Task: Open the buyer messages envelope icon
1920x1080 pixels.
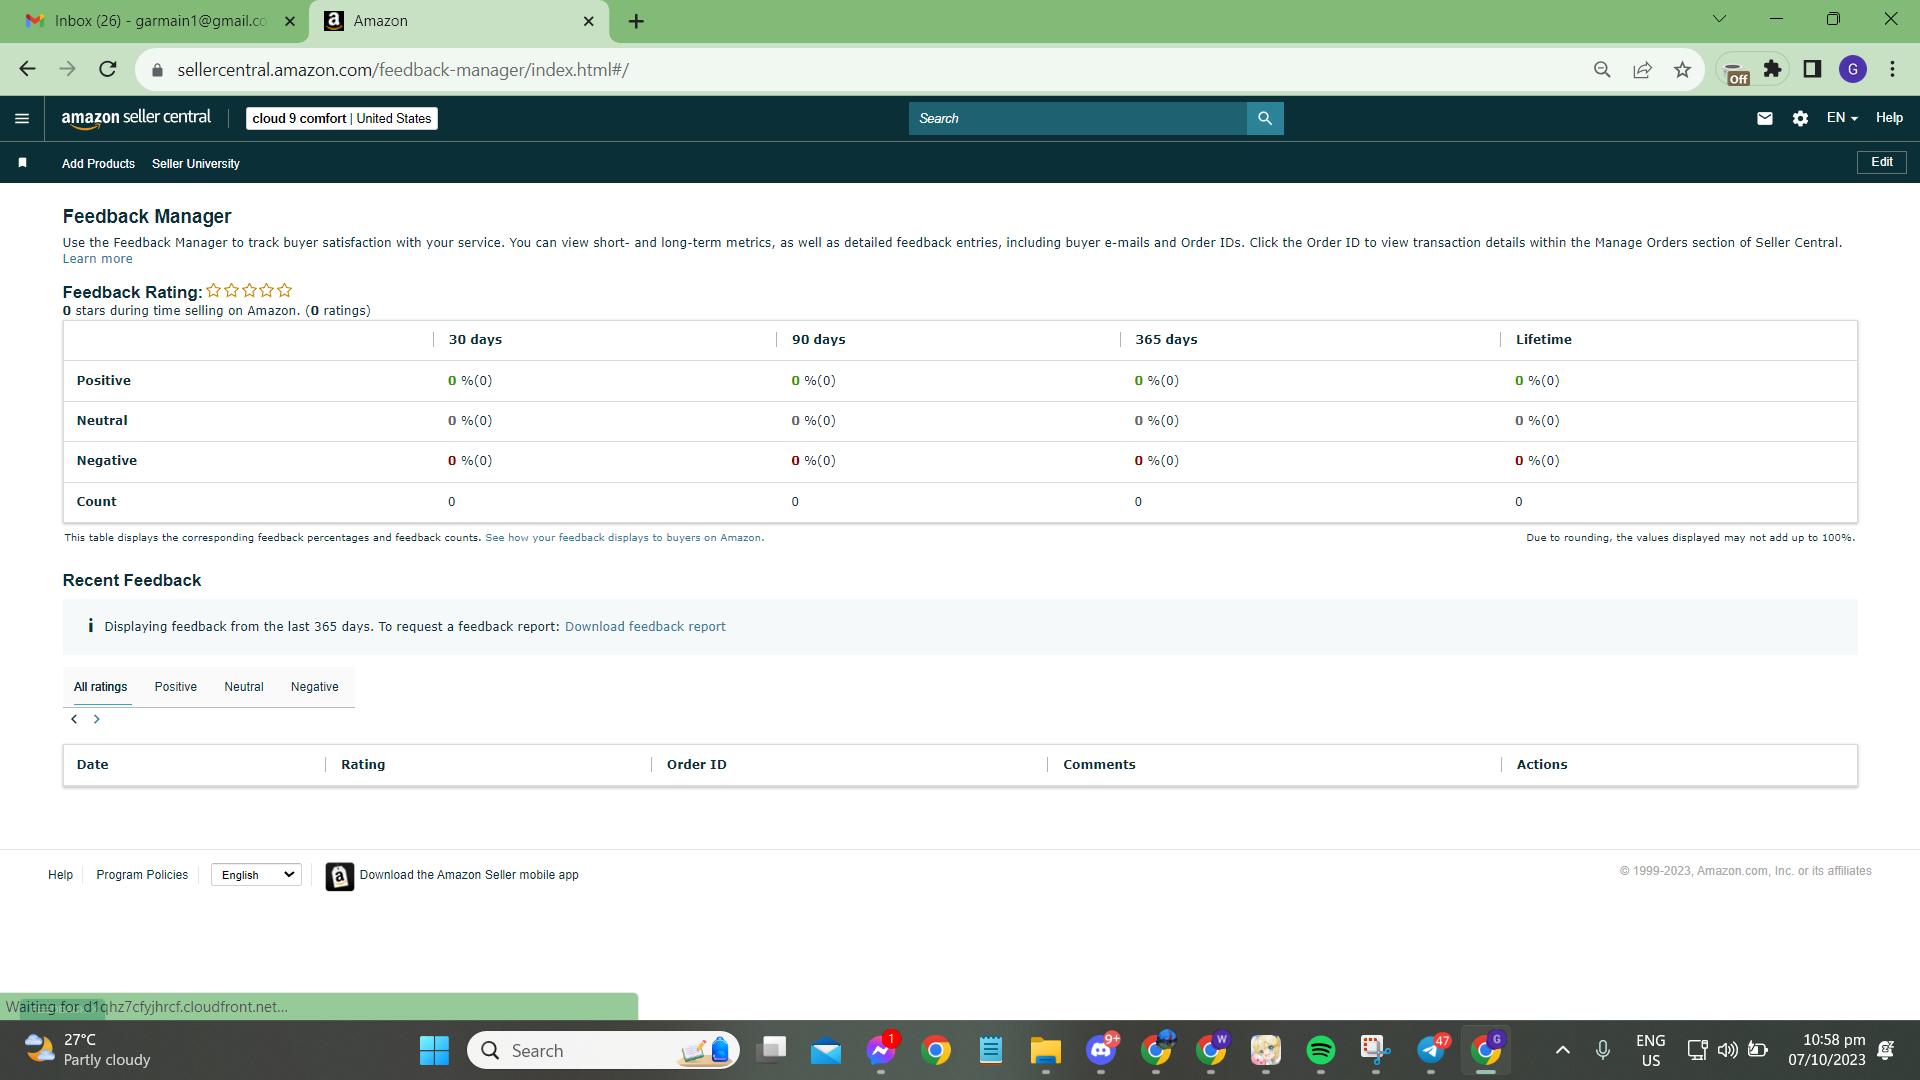Action: pyautogui.click(x=1765, y=118)
